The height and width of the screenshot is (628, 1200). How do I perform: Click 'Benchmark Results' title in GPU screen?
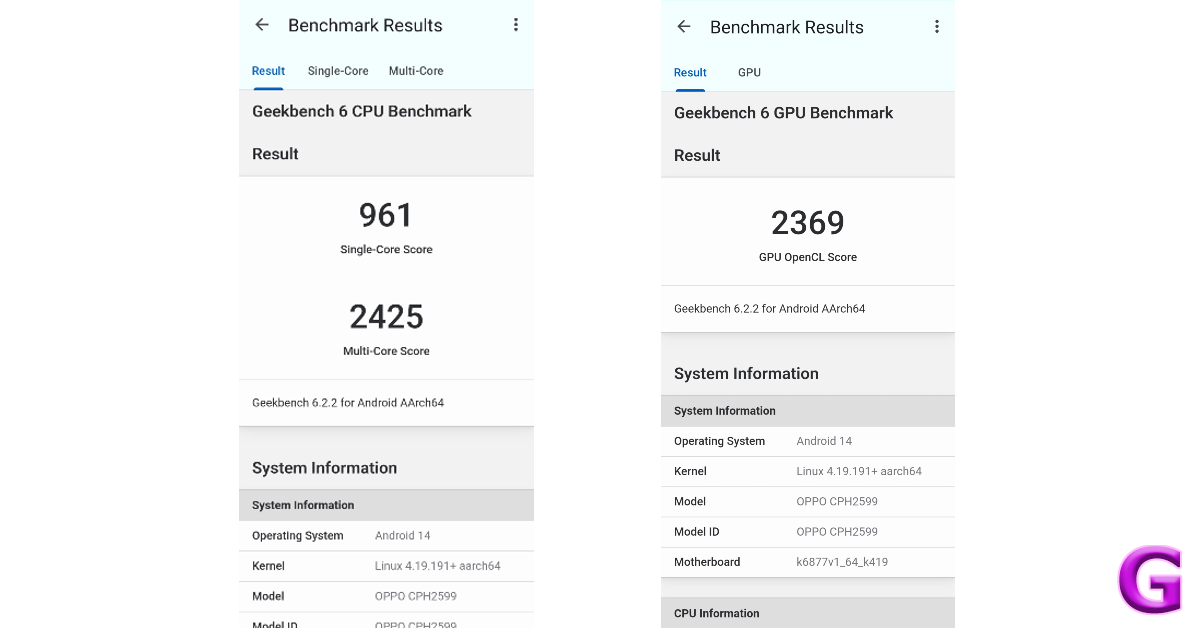click(787, 27)
